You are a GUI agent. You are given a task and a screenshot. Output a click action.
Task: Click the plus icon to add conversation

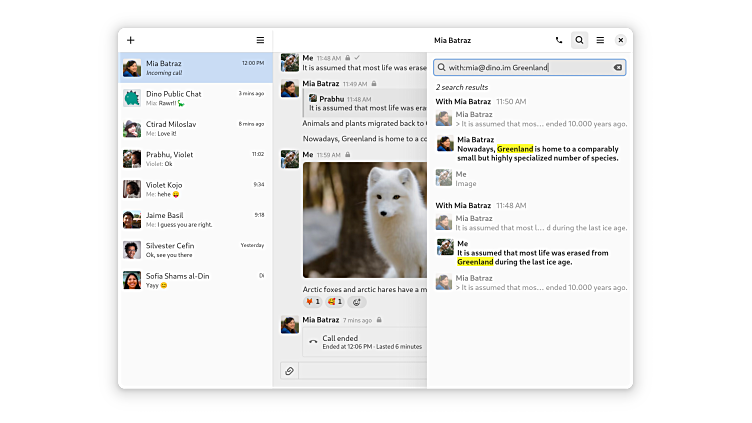131,40
